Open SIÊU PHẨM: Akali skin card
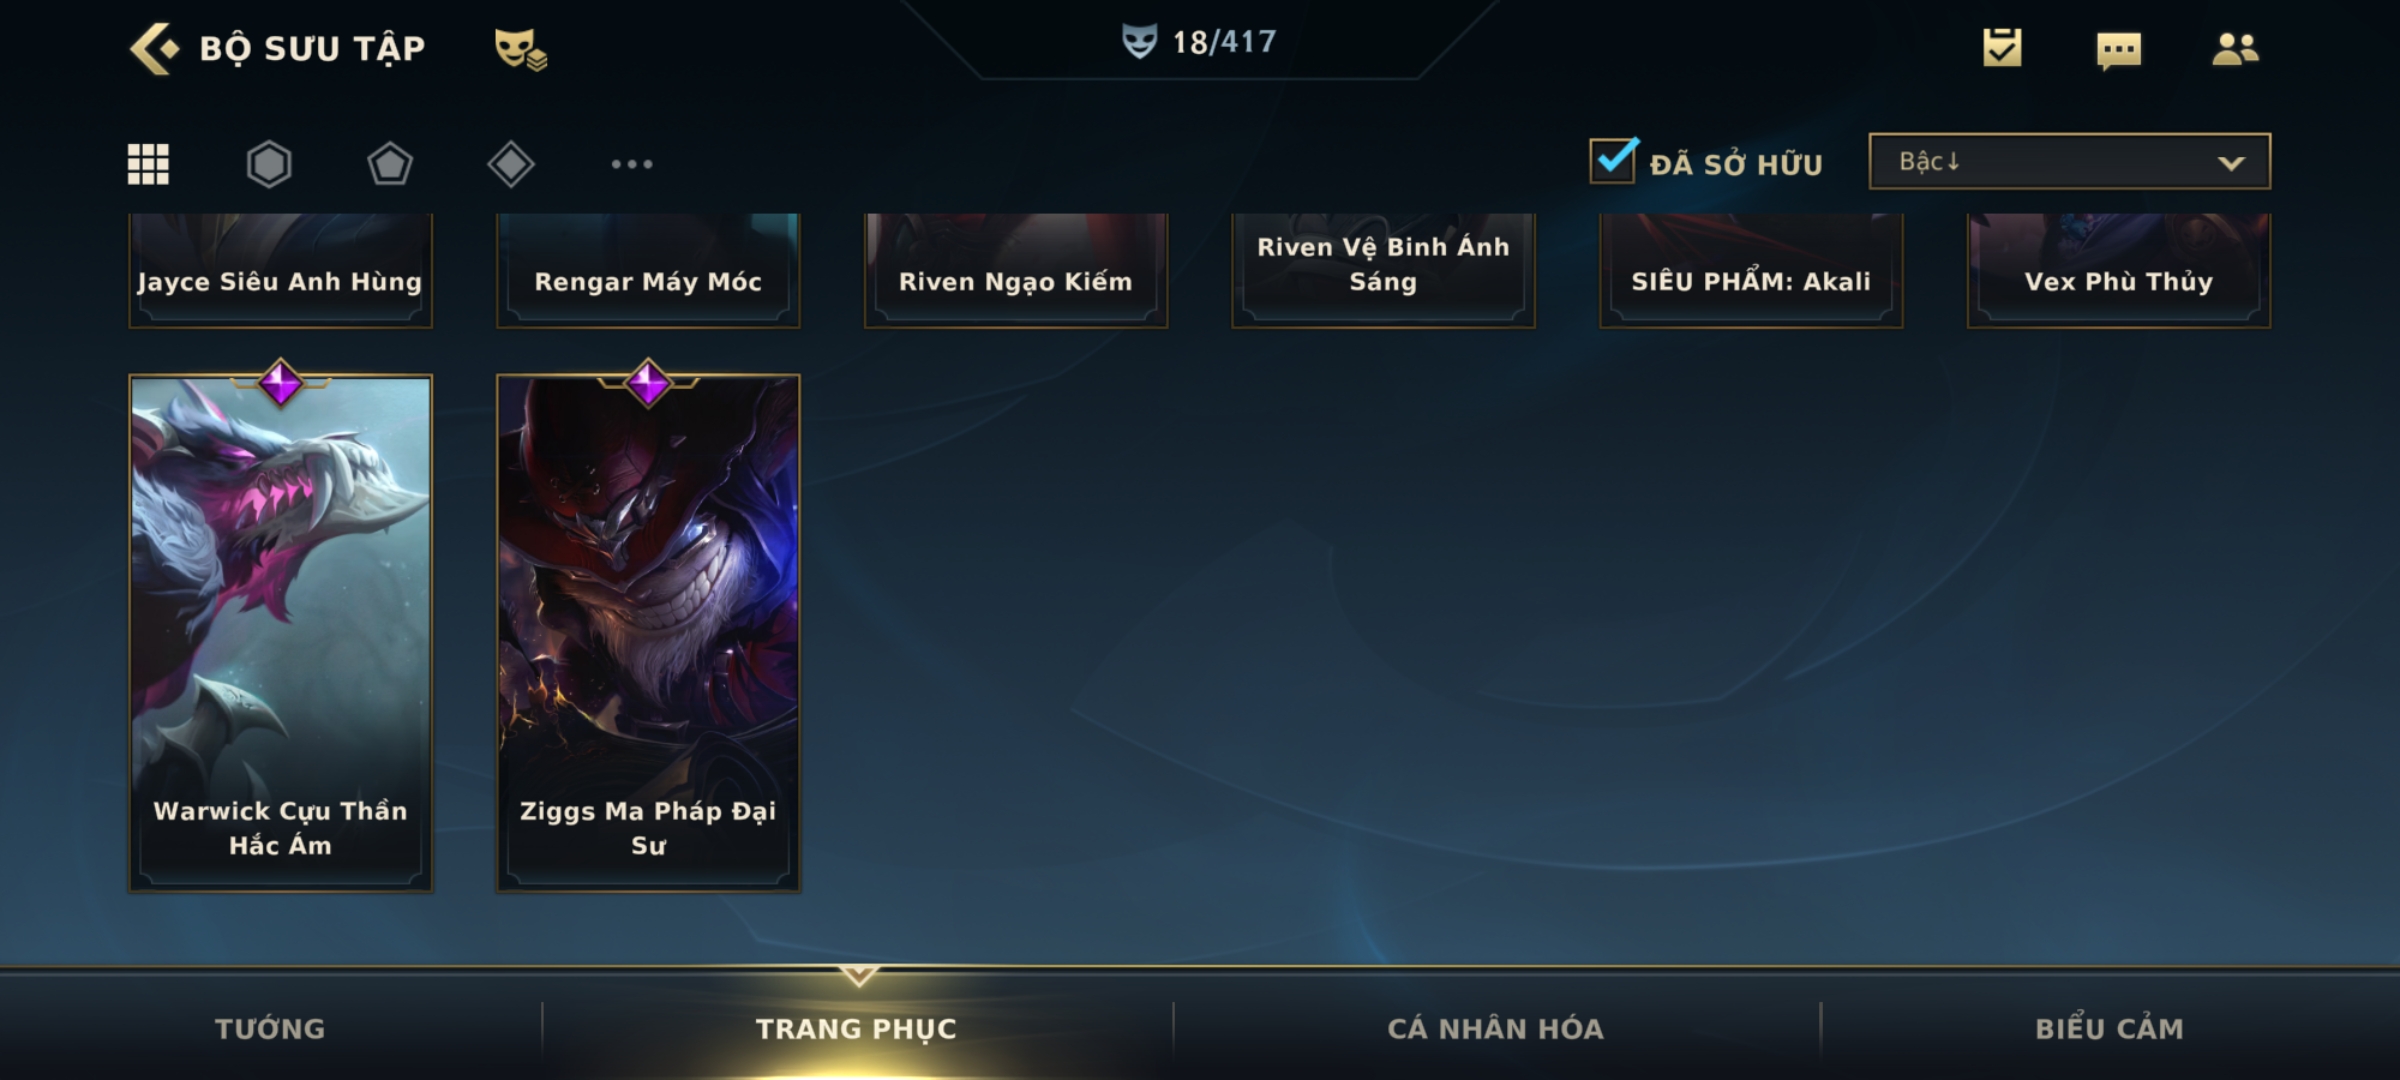Screen dimensions: 2400x1080 pyautogui.click(x=1751, y=270)
